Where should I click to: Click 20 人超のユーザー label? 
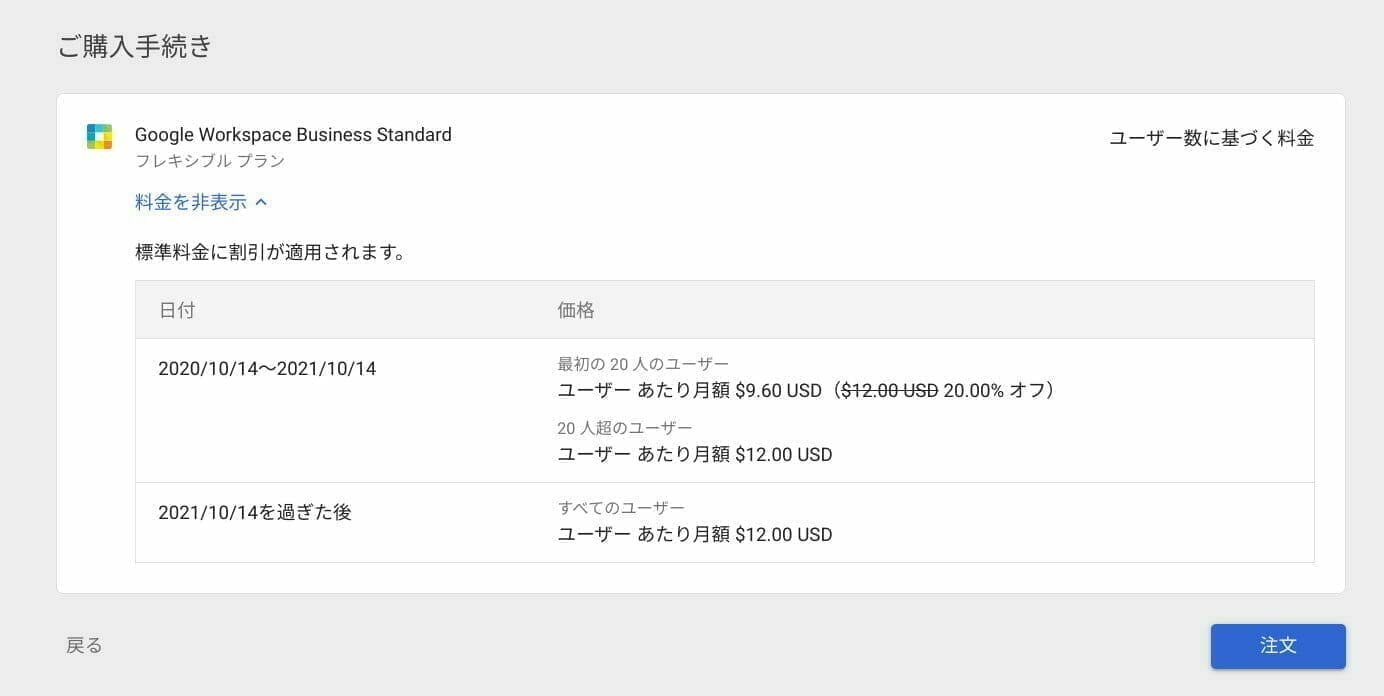click(625, 428)
